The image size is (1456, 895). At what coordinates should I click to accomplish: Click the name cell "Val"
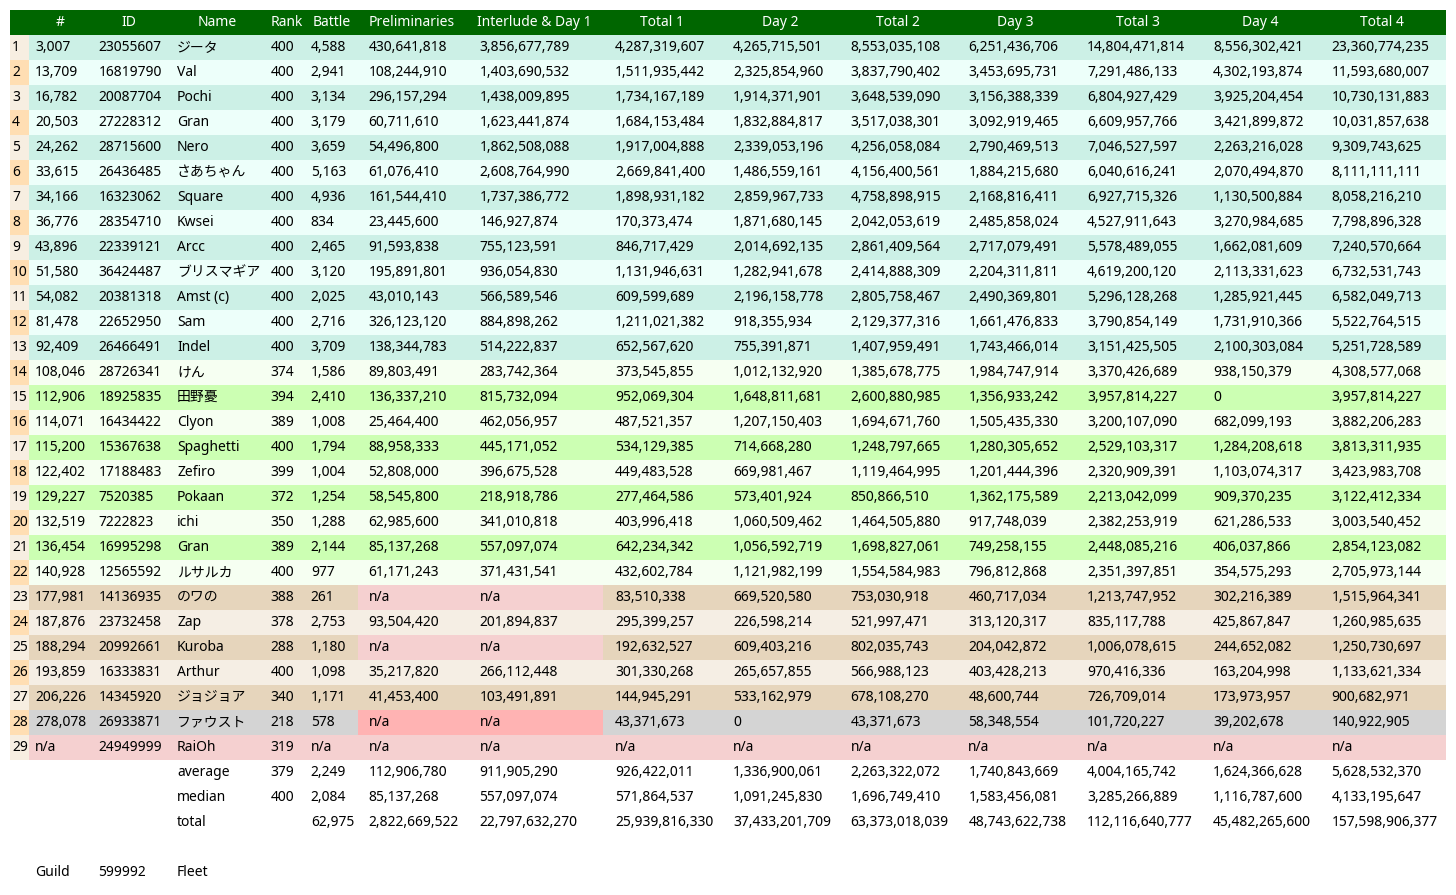[187, 71]
